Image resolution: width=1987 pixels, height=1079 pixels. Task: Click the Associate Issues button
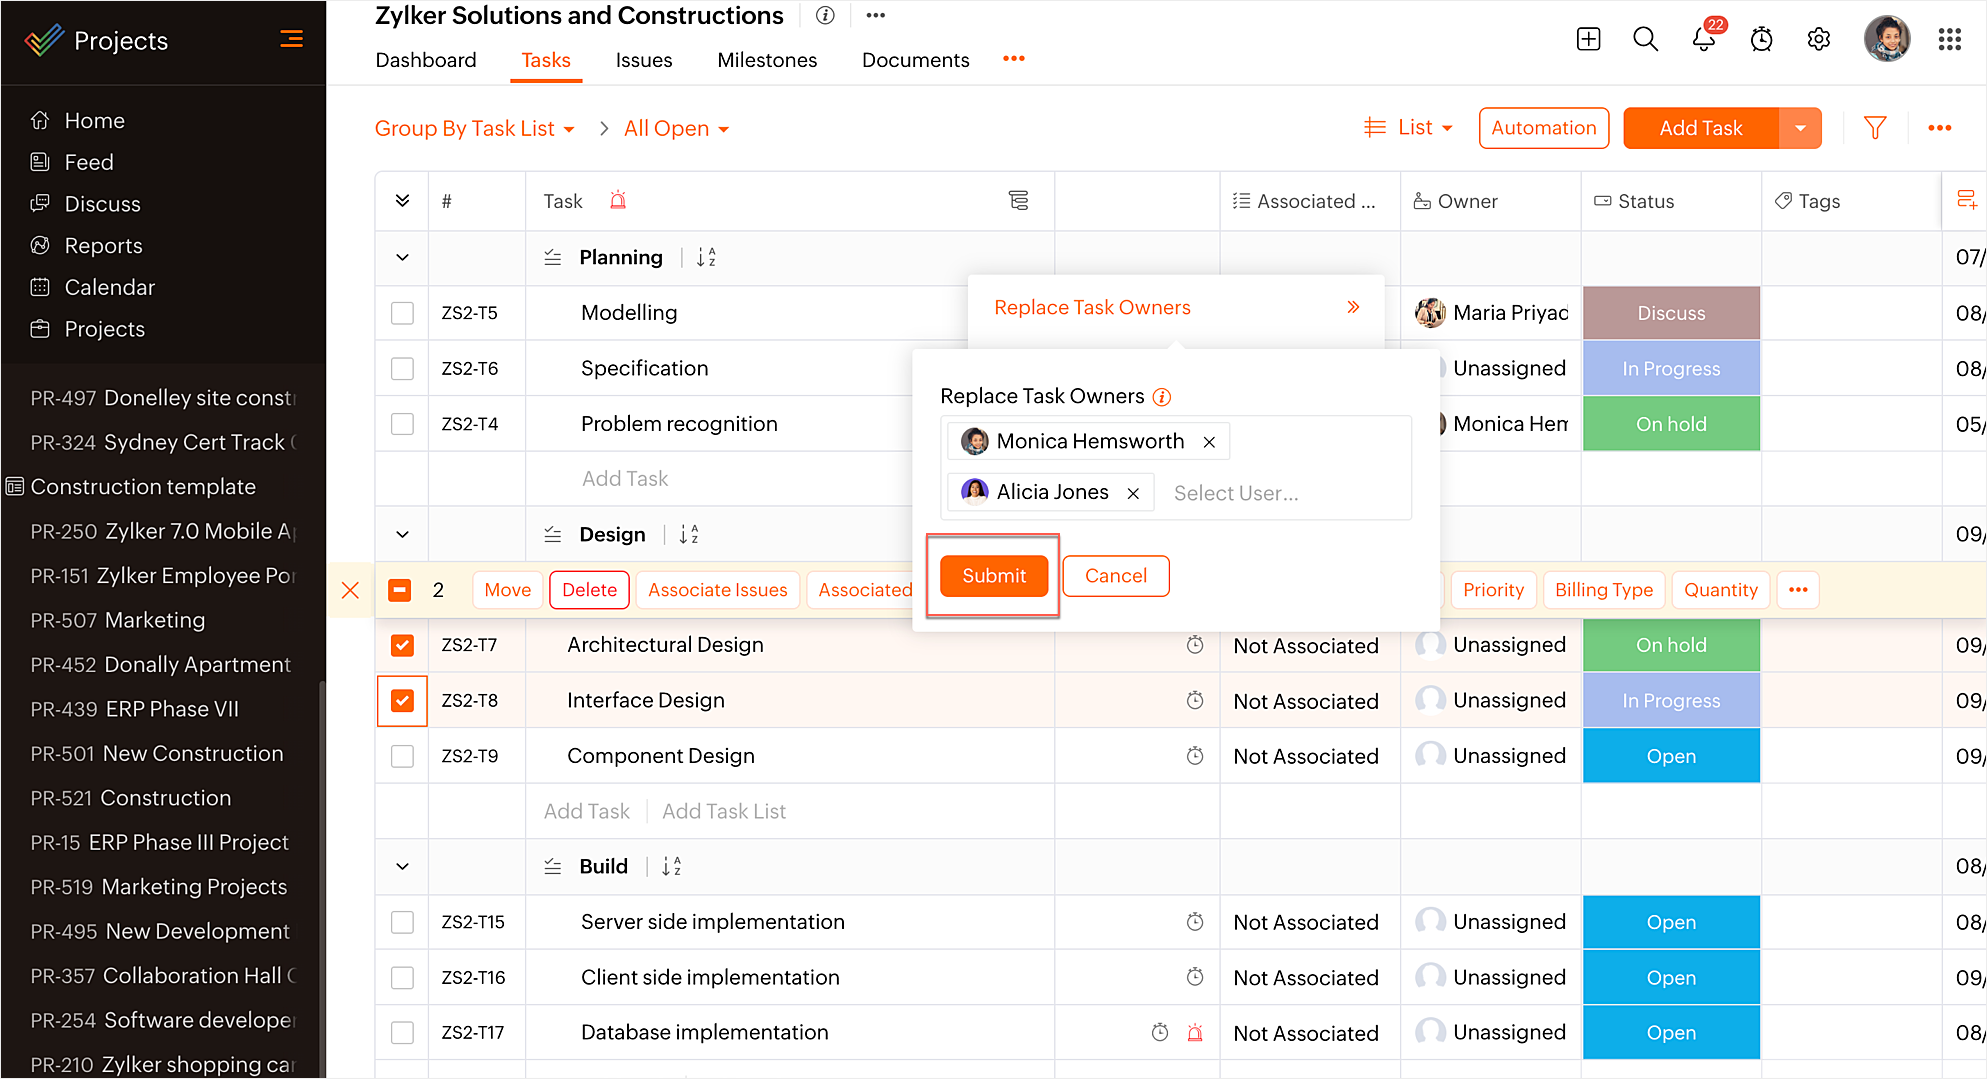pyautogui.click(x=718, y=590)
